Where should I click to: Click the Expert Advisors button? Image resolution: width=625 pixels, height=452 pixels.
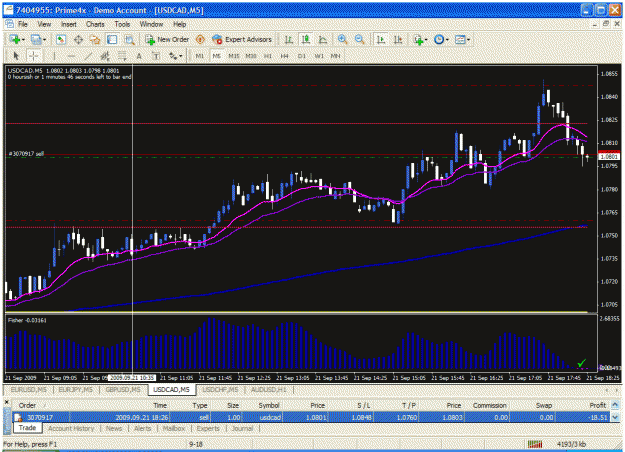tap(242, 39)
